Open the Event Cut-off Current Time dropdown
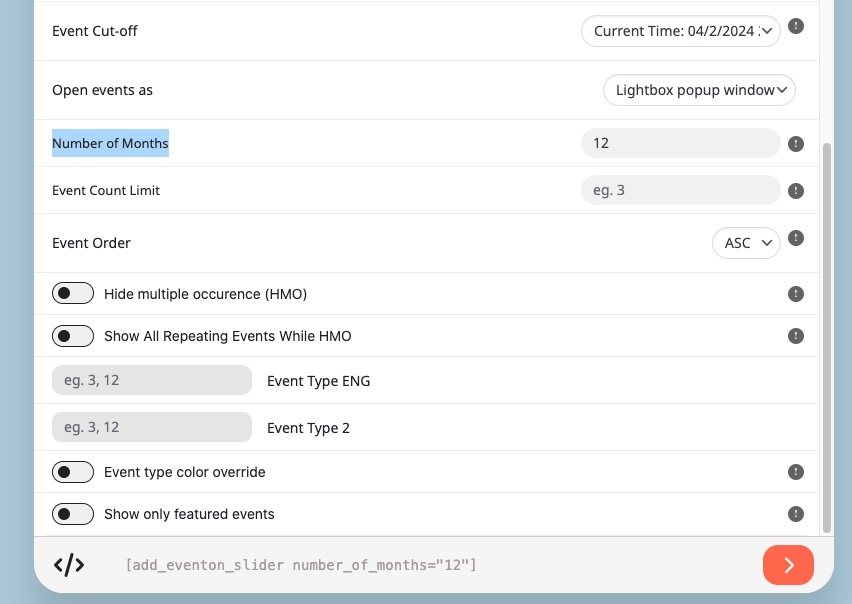Screen dimensions: 852x604 [681, 31]
